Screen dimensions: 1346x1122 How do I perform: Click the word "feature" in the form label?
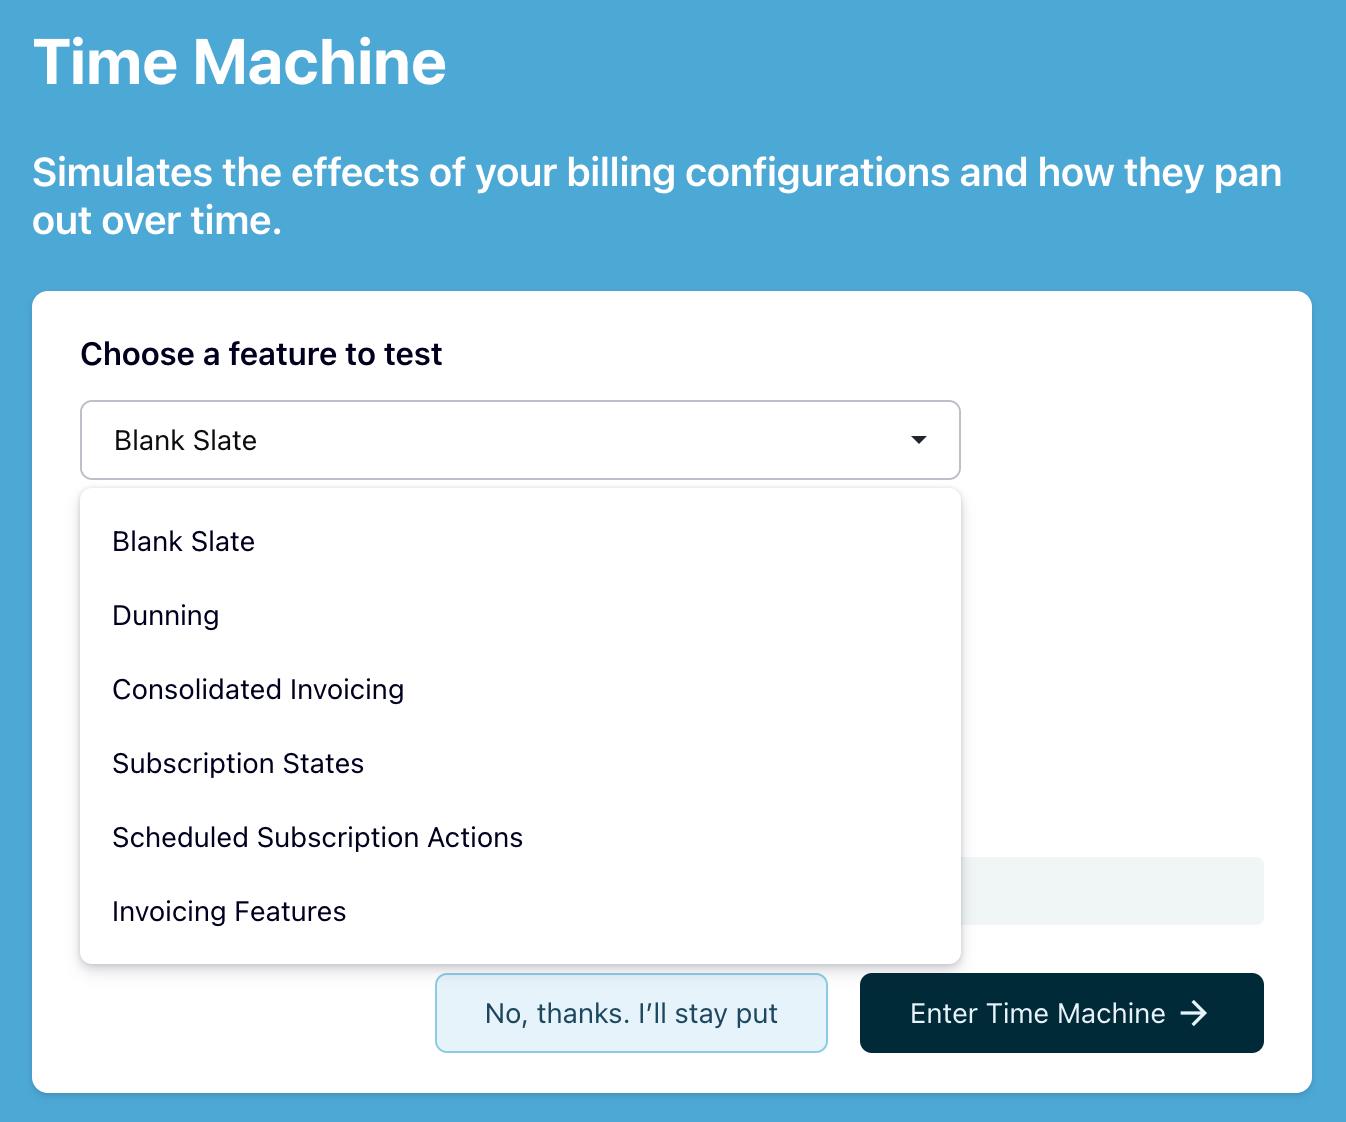tap(283, 354)
